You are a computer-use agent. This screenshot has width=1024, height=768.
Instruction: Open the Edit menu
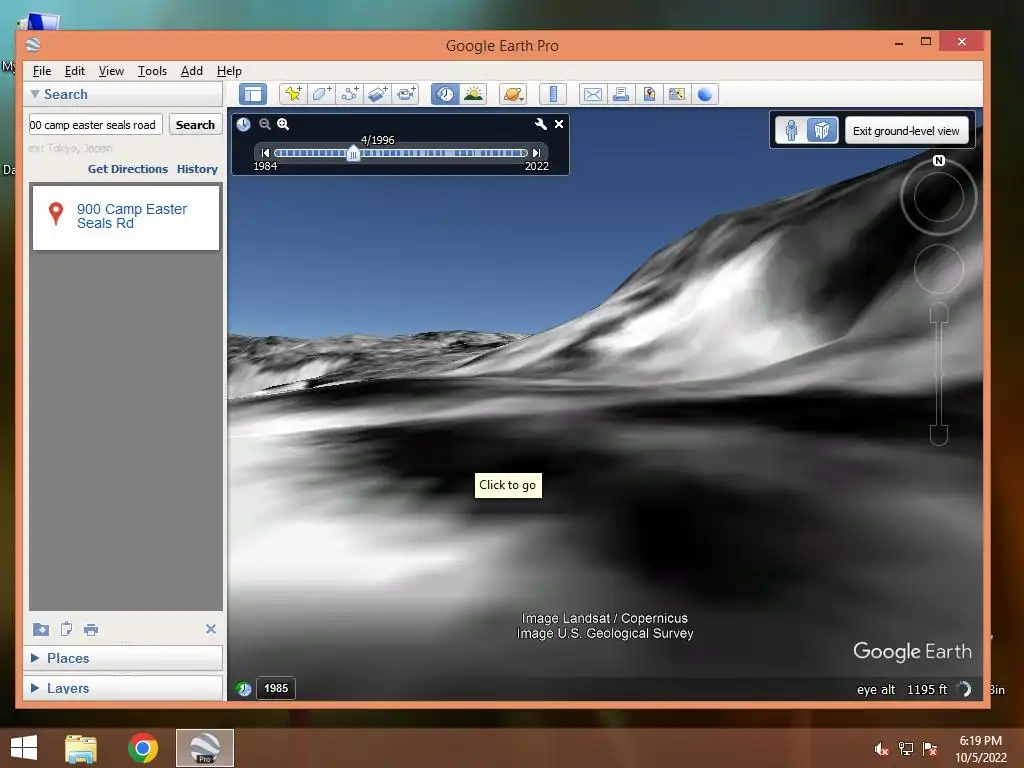coord(74,71)
